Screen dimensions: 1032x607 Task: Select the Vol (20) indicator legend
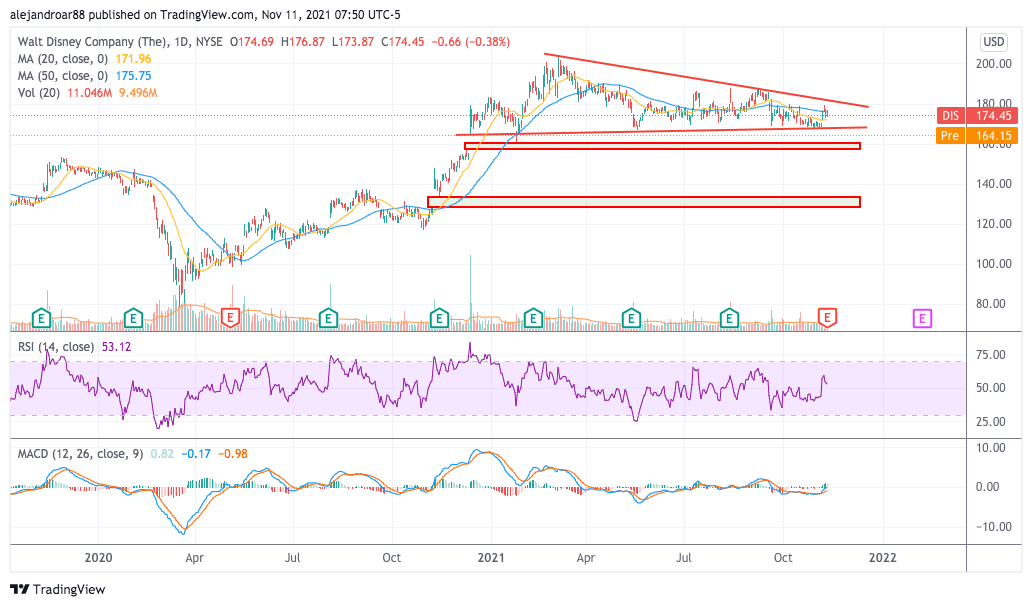(x=39, y=93)
